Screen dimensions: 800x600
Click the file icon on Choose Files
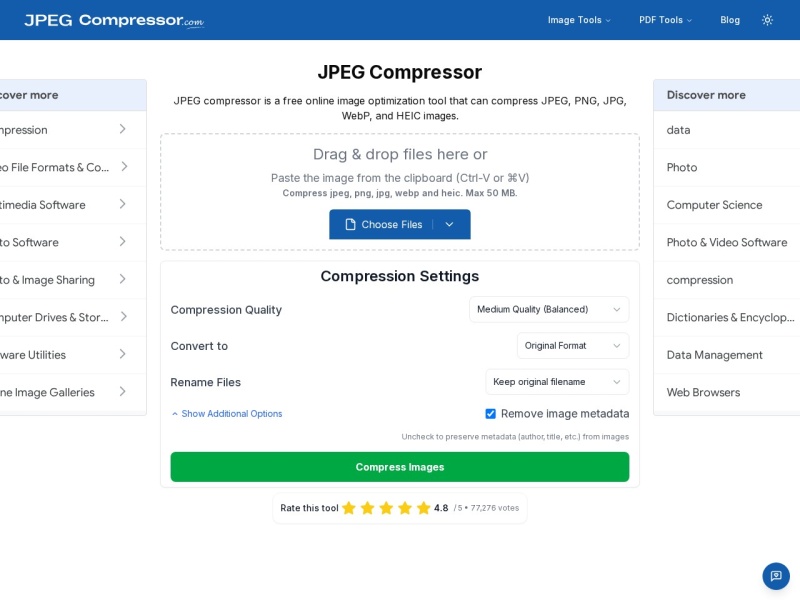(x=350, y=224)
